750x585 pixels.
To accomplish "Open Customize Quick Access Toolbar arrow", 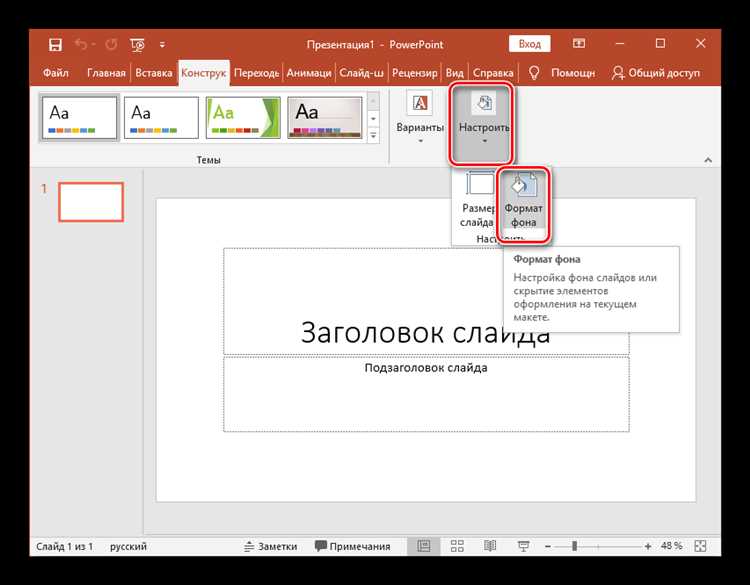I will (162, 44).
